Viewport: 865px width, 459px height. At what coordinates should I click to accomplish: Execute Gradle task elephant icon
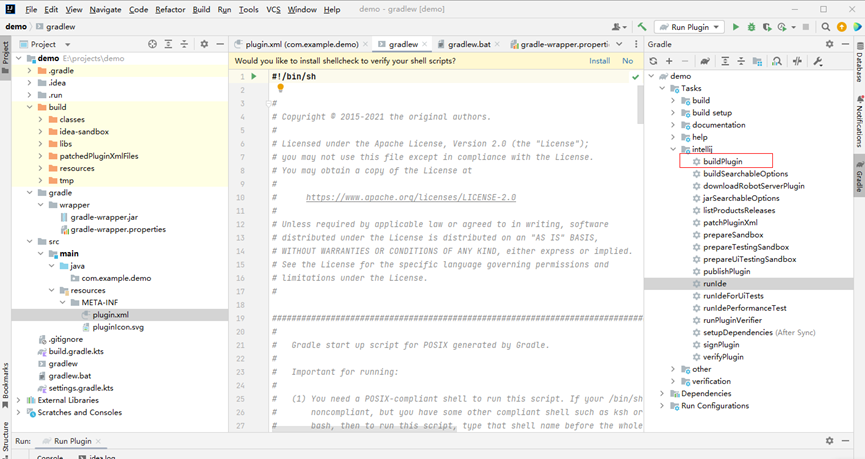click(x=705, y=61)
